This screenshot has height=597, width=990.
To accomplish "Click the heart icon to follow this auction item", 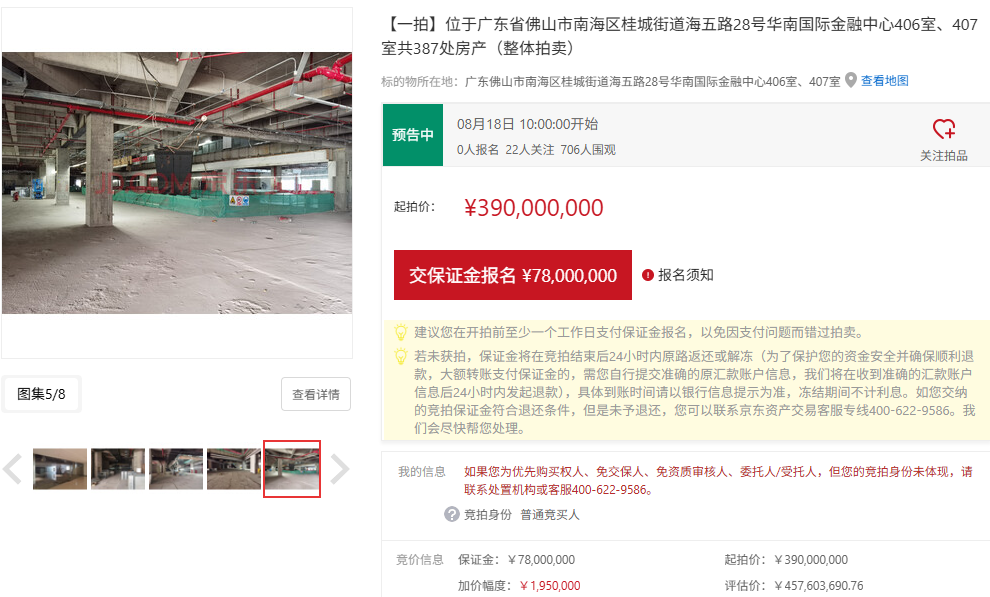I will coord(944,129).
